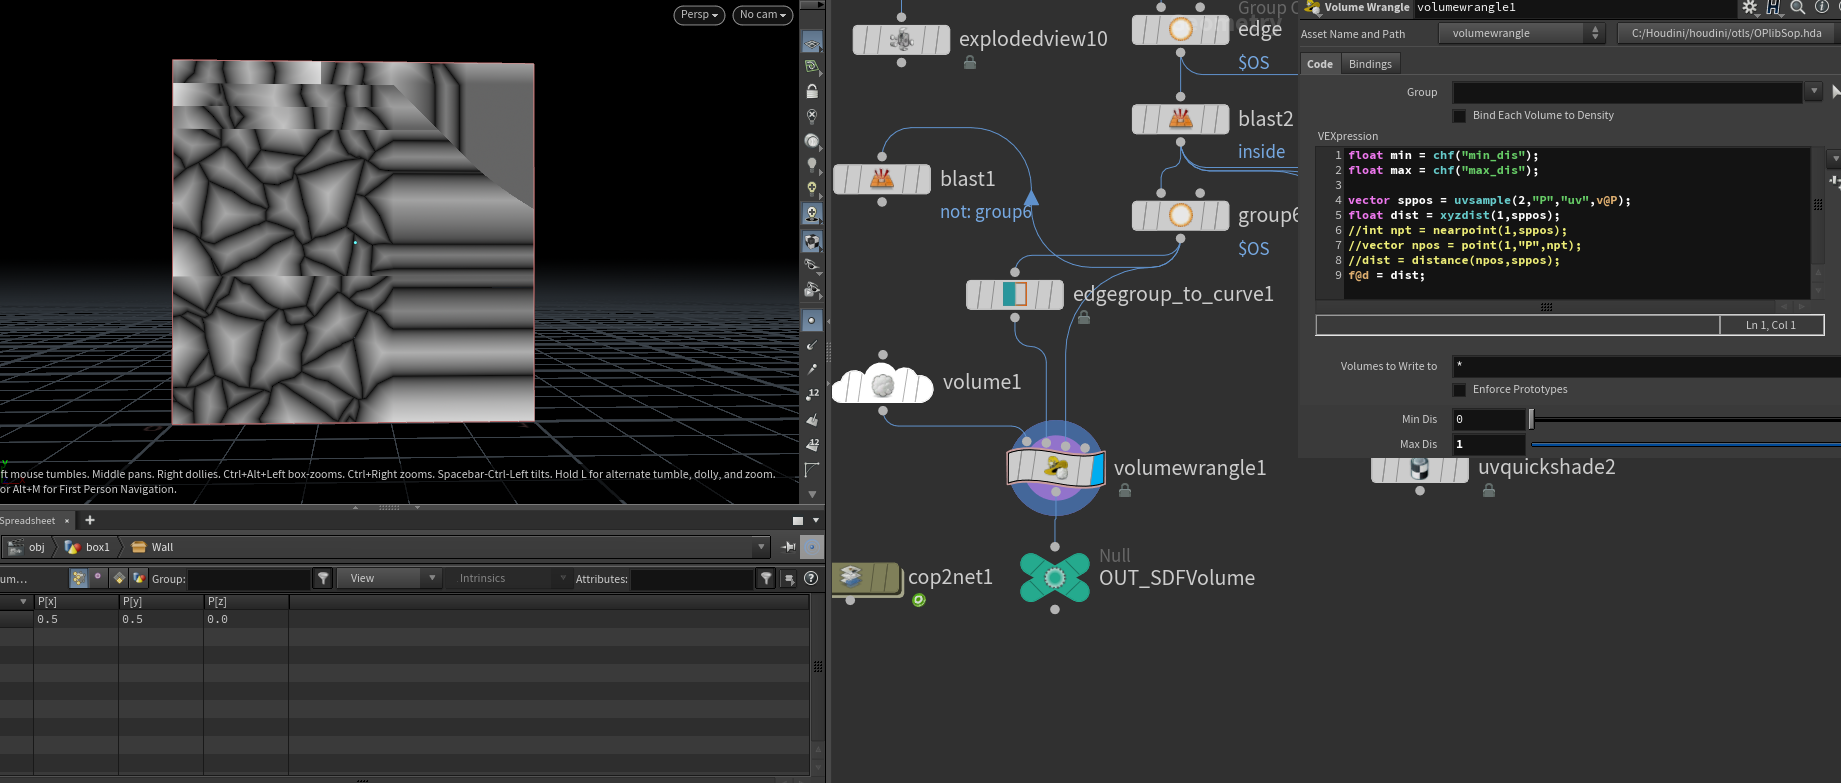The image size is (1841, 783).
Task: Select the volume1 cloud node
Action: [882, 384]
